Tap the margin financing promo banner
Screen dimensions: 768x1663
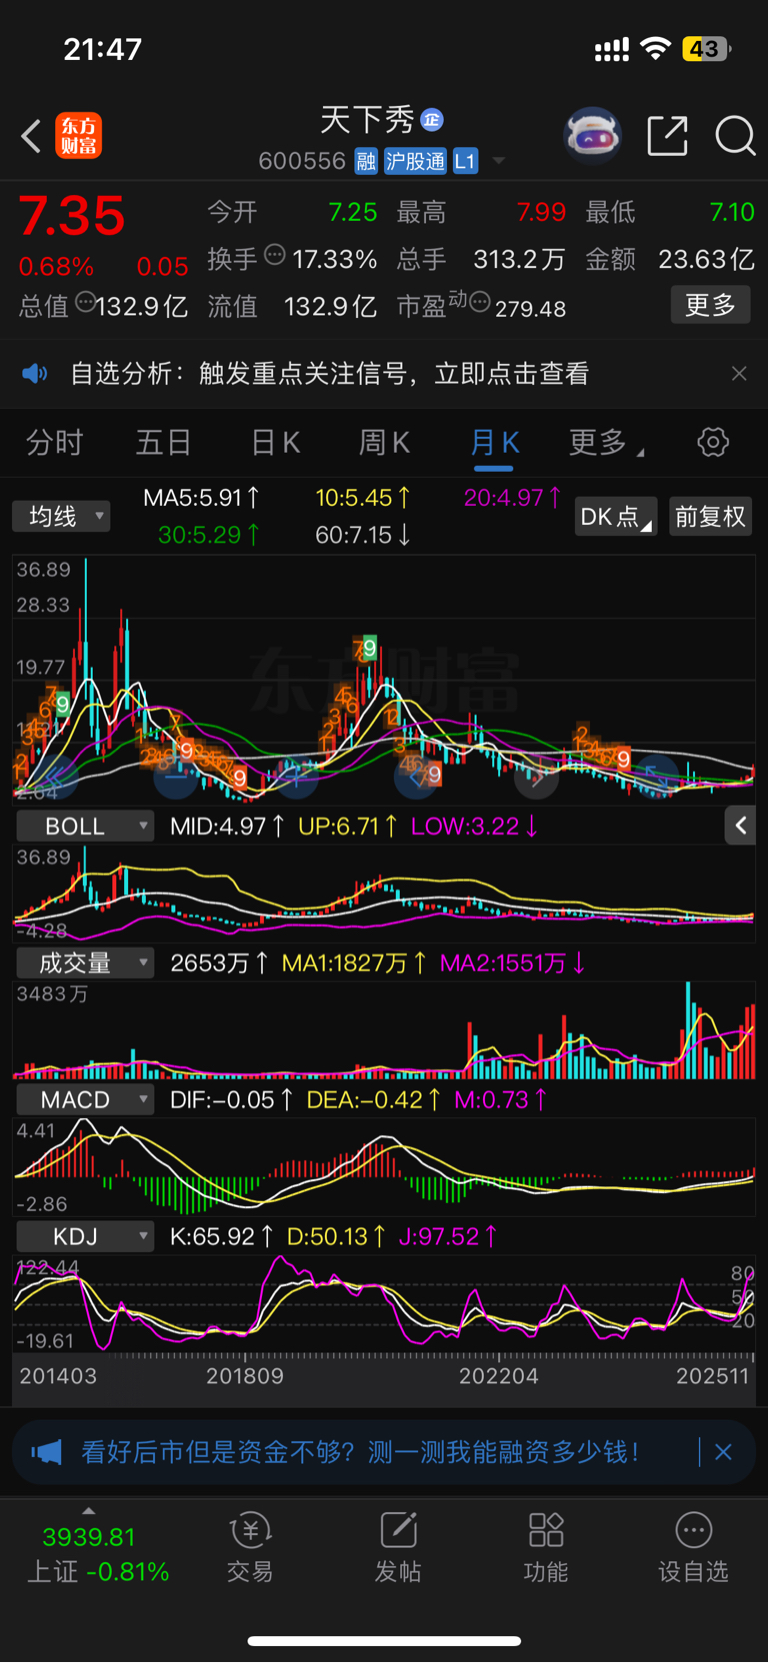tap(384, 1452)
